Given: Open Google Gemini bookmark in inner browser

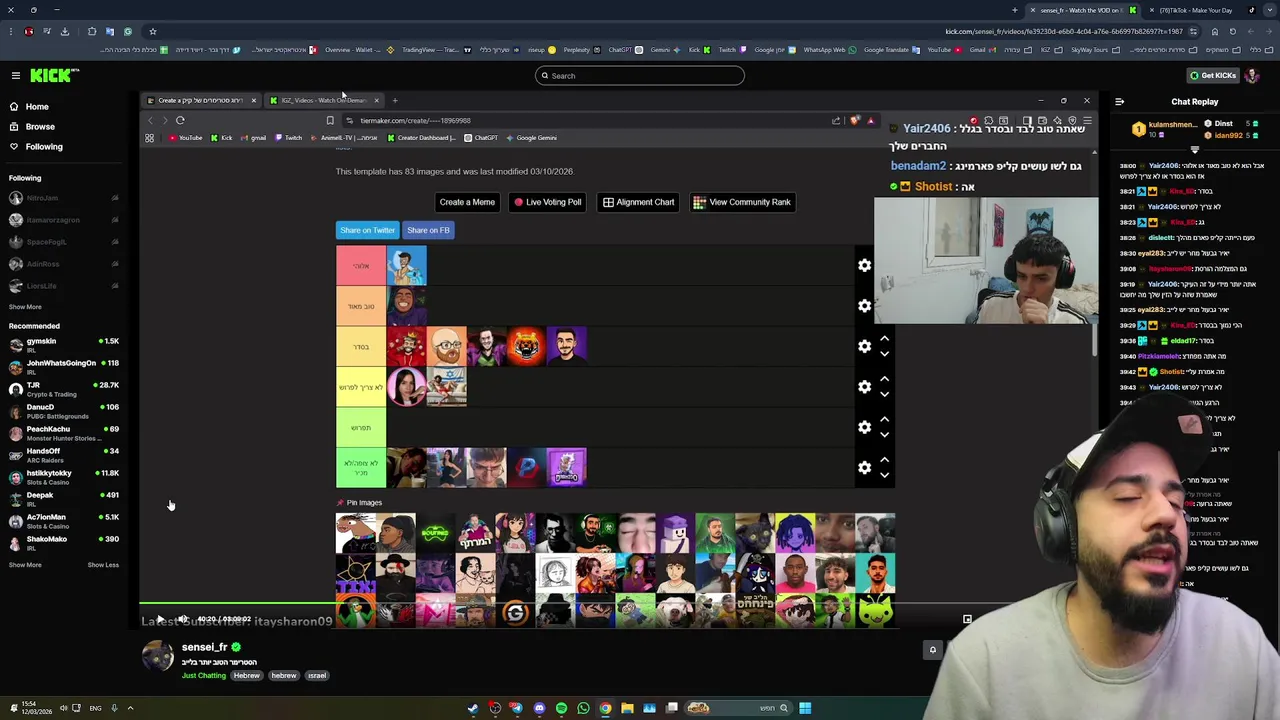Looking at the screenshot, I should (532, 138).
